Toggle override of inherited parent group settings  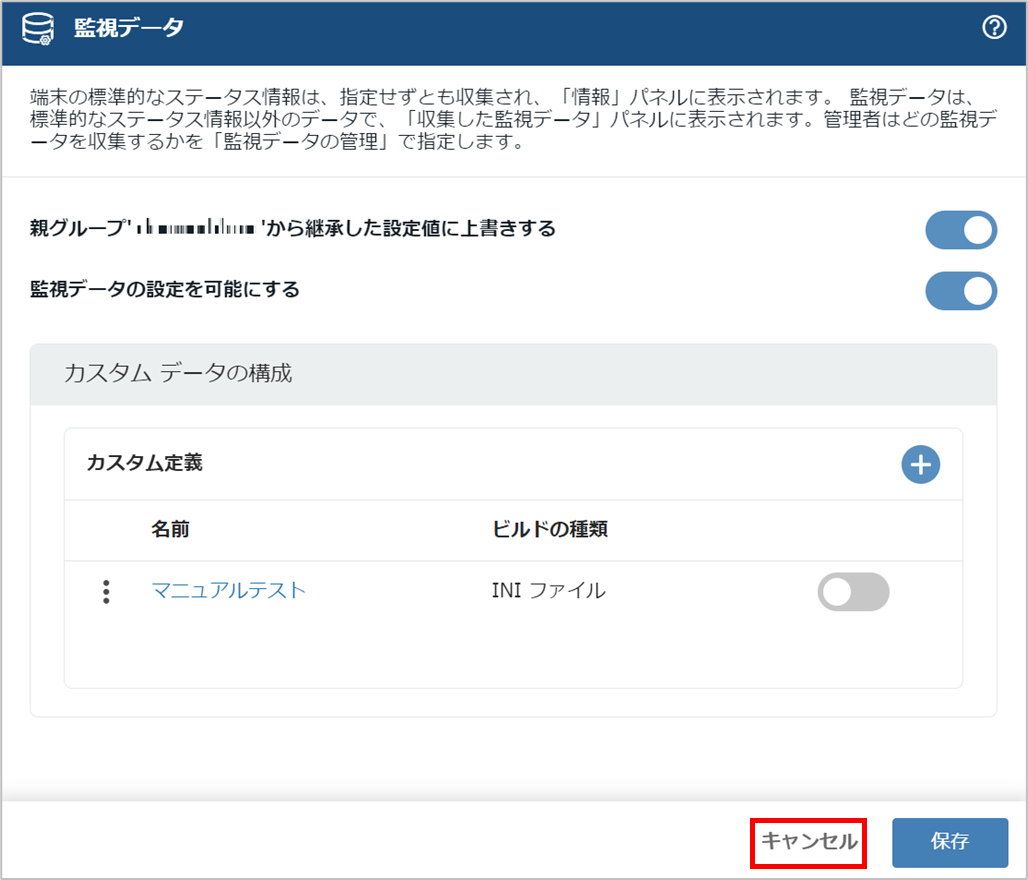(961, 230)
